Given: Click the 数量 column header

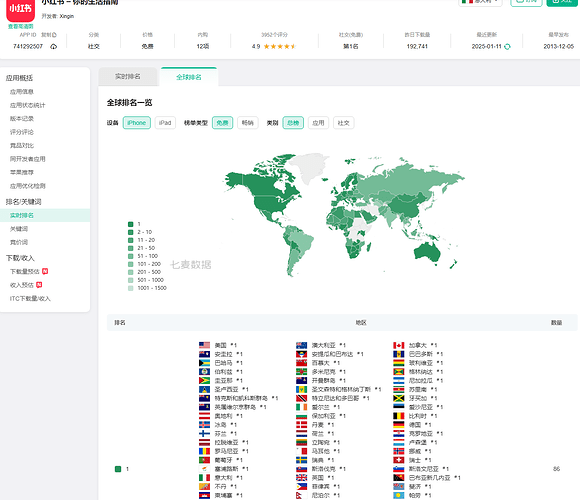Looking at the screenshot, I should click(556, 322).
